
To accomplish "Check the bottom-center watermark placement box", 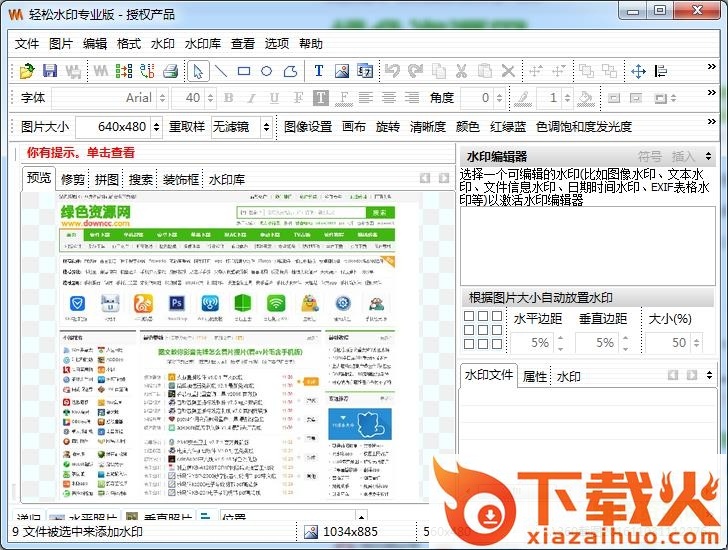I will pos(483,344).
